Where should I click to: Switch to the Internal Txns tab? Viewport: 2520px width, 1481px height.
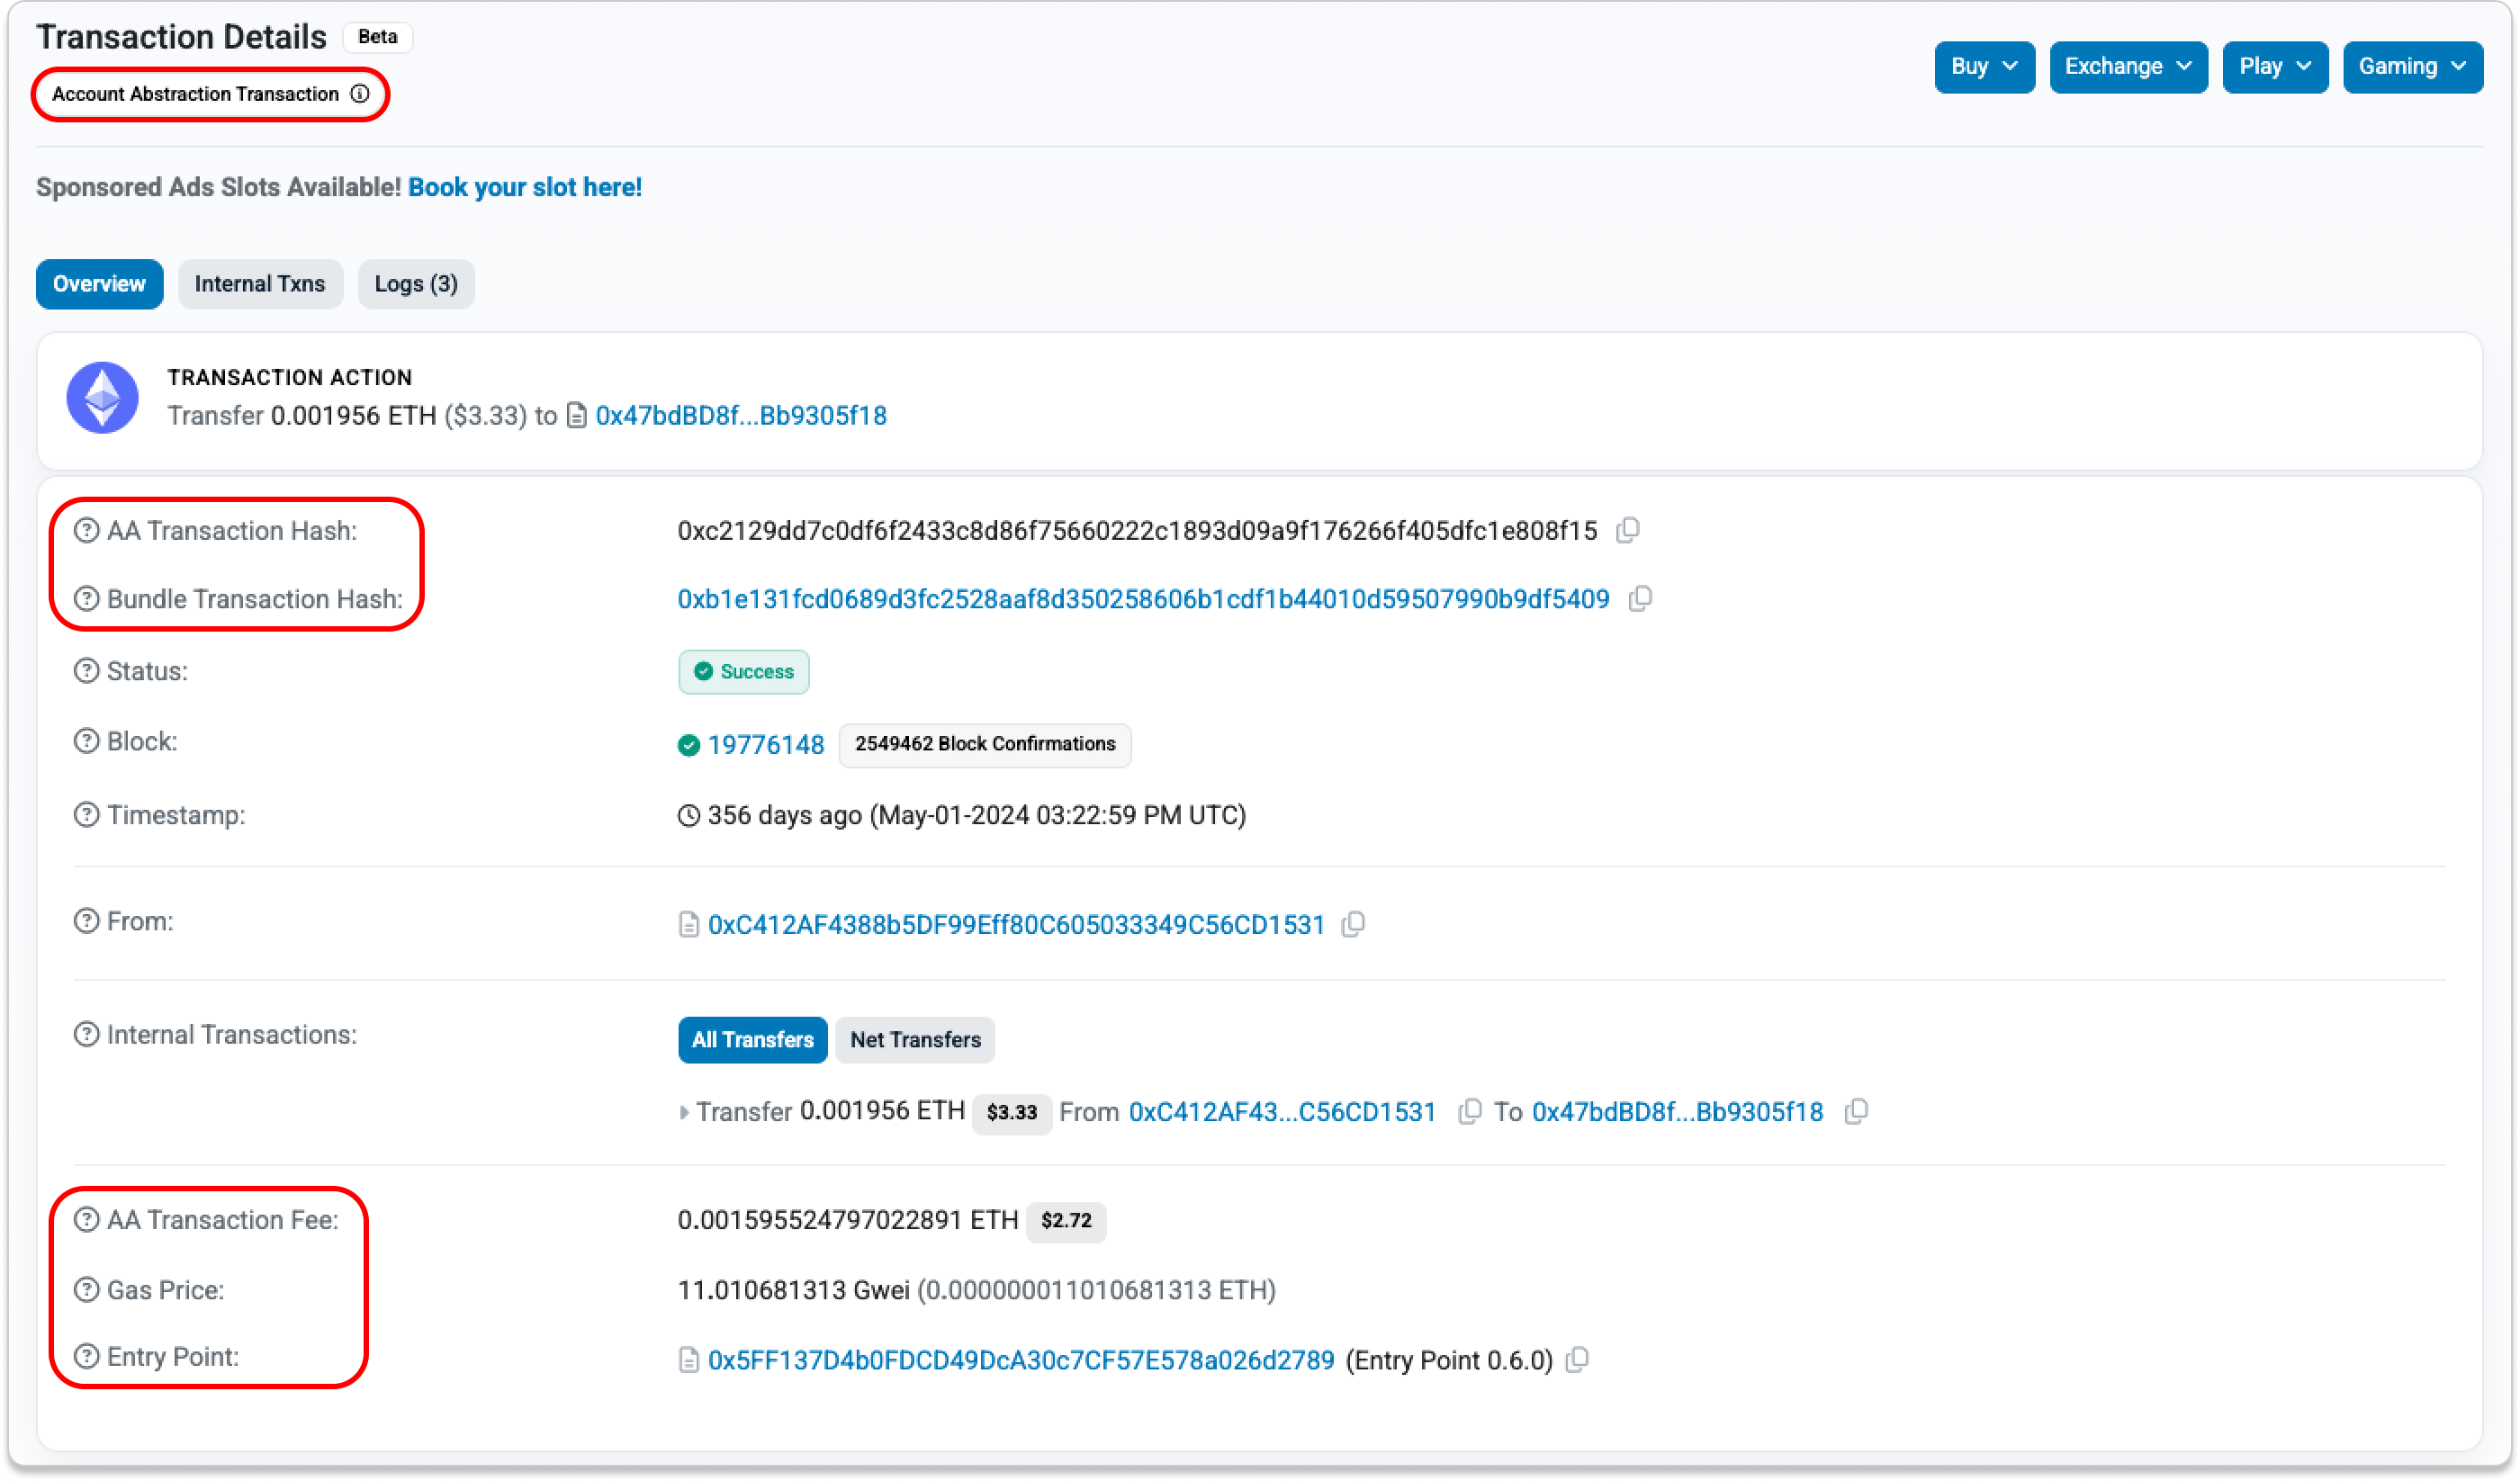[260, 284]
